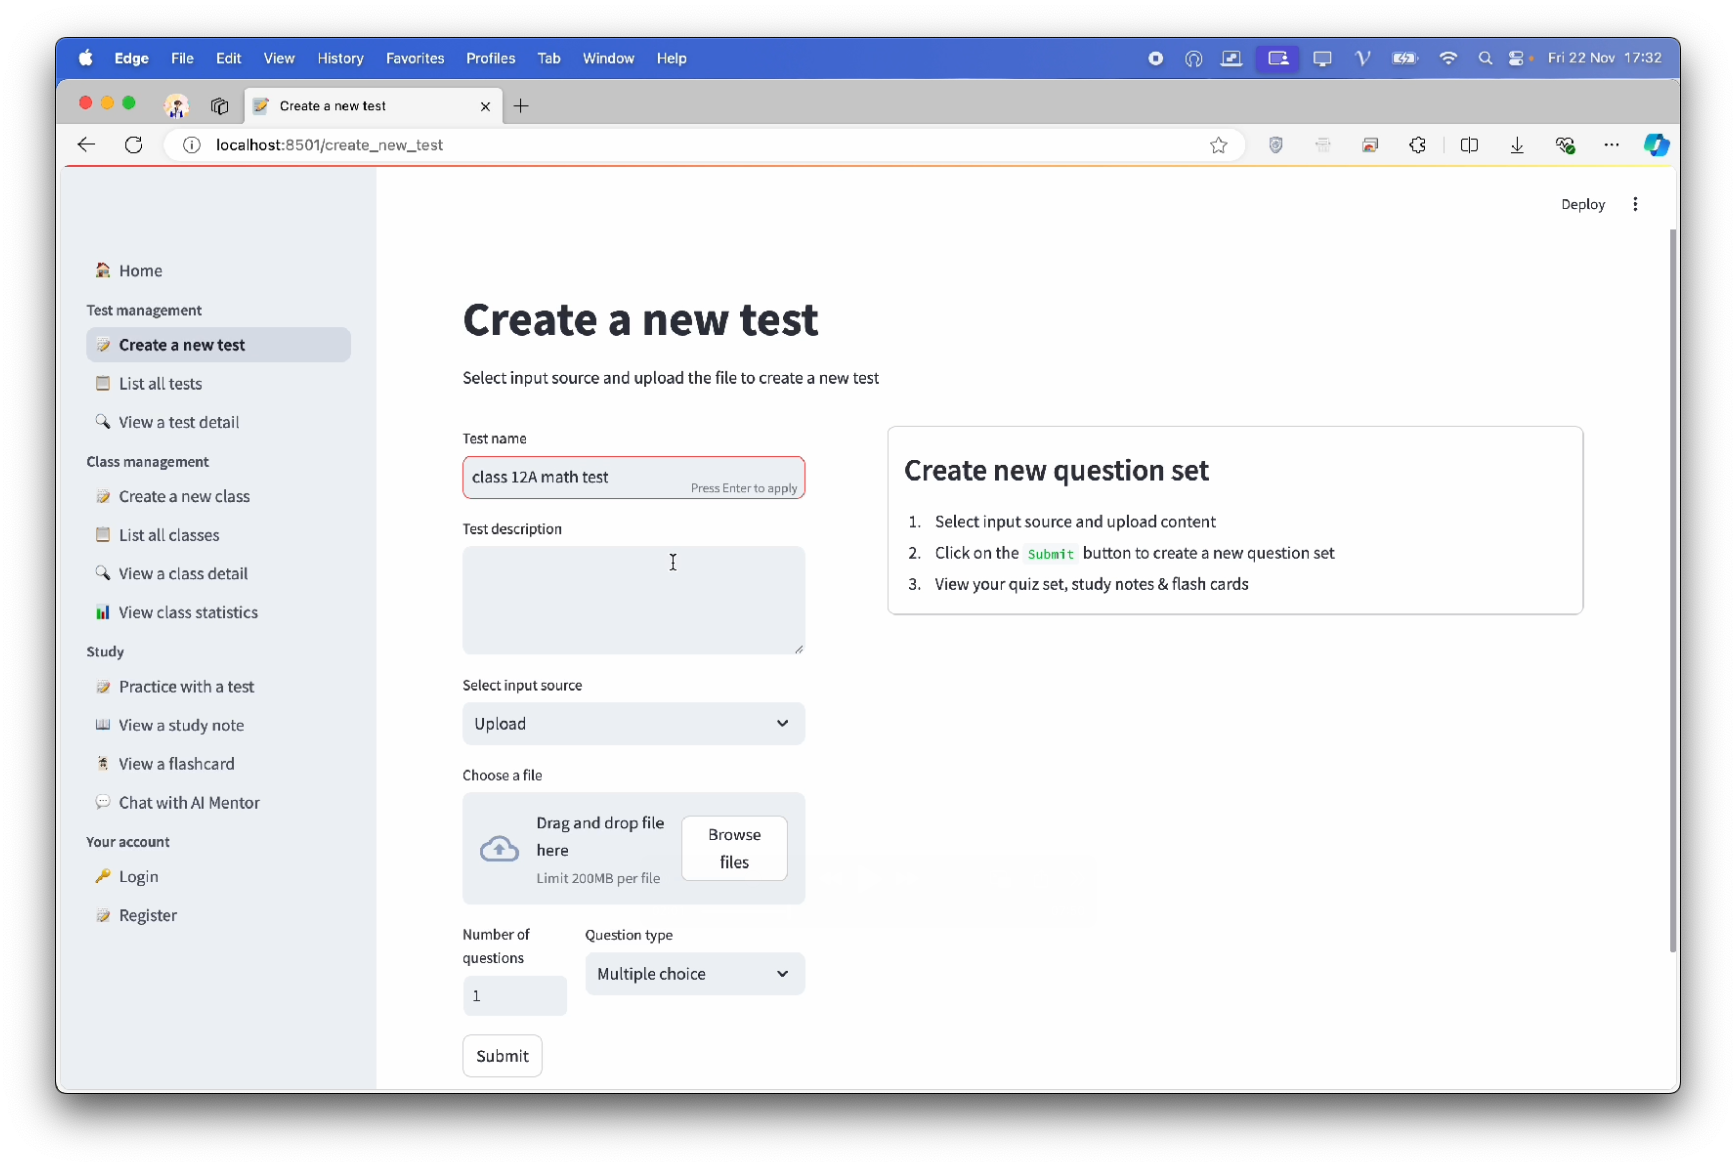Open downloads arrow icon
This screenshot has width=1736, height=1167.
click(x=1517, y=145)
